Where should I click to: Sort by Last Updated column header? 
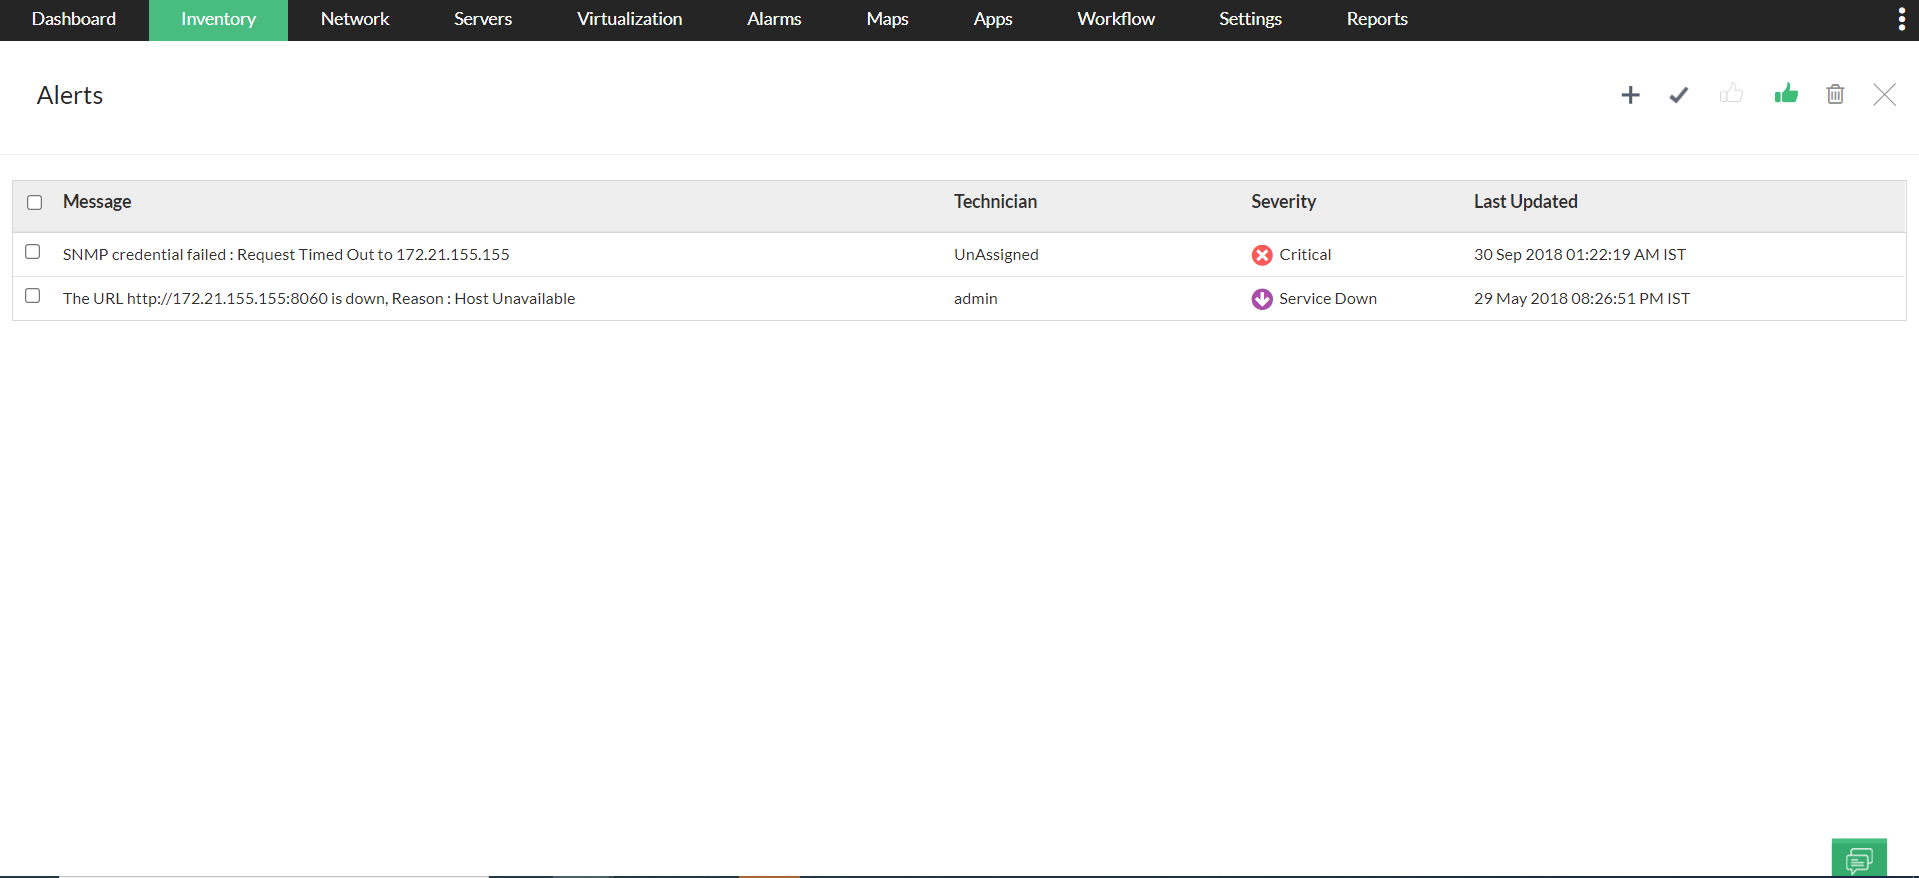point(1525,202)
